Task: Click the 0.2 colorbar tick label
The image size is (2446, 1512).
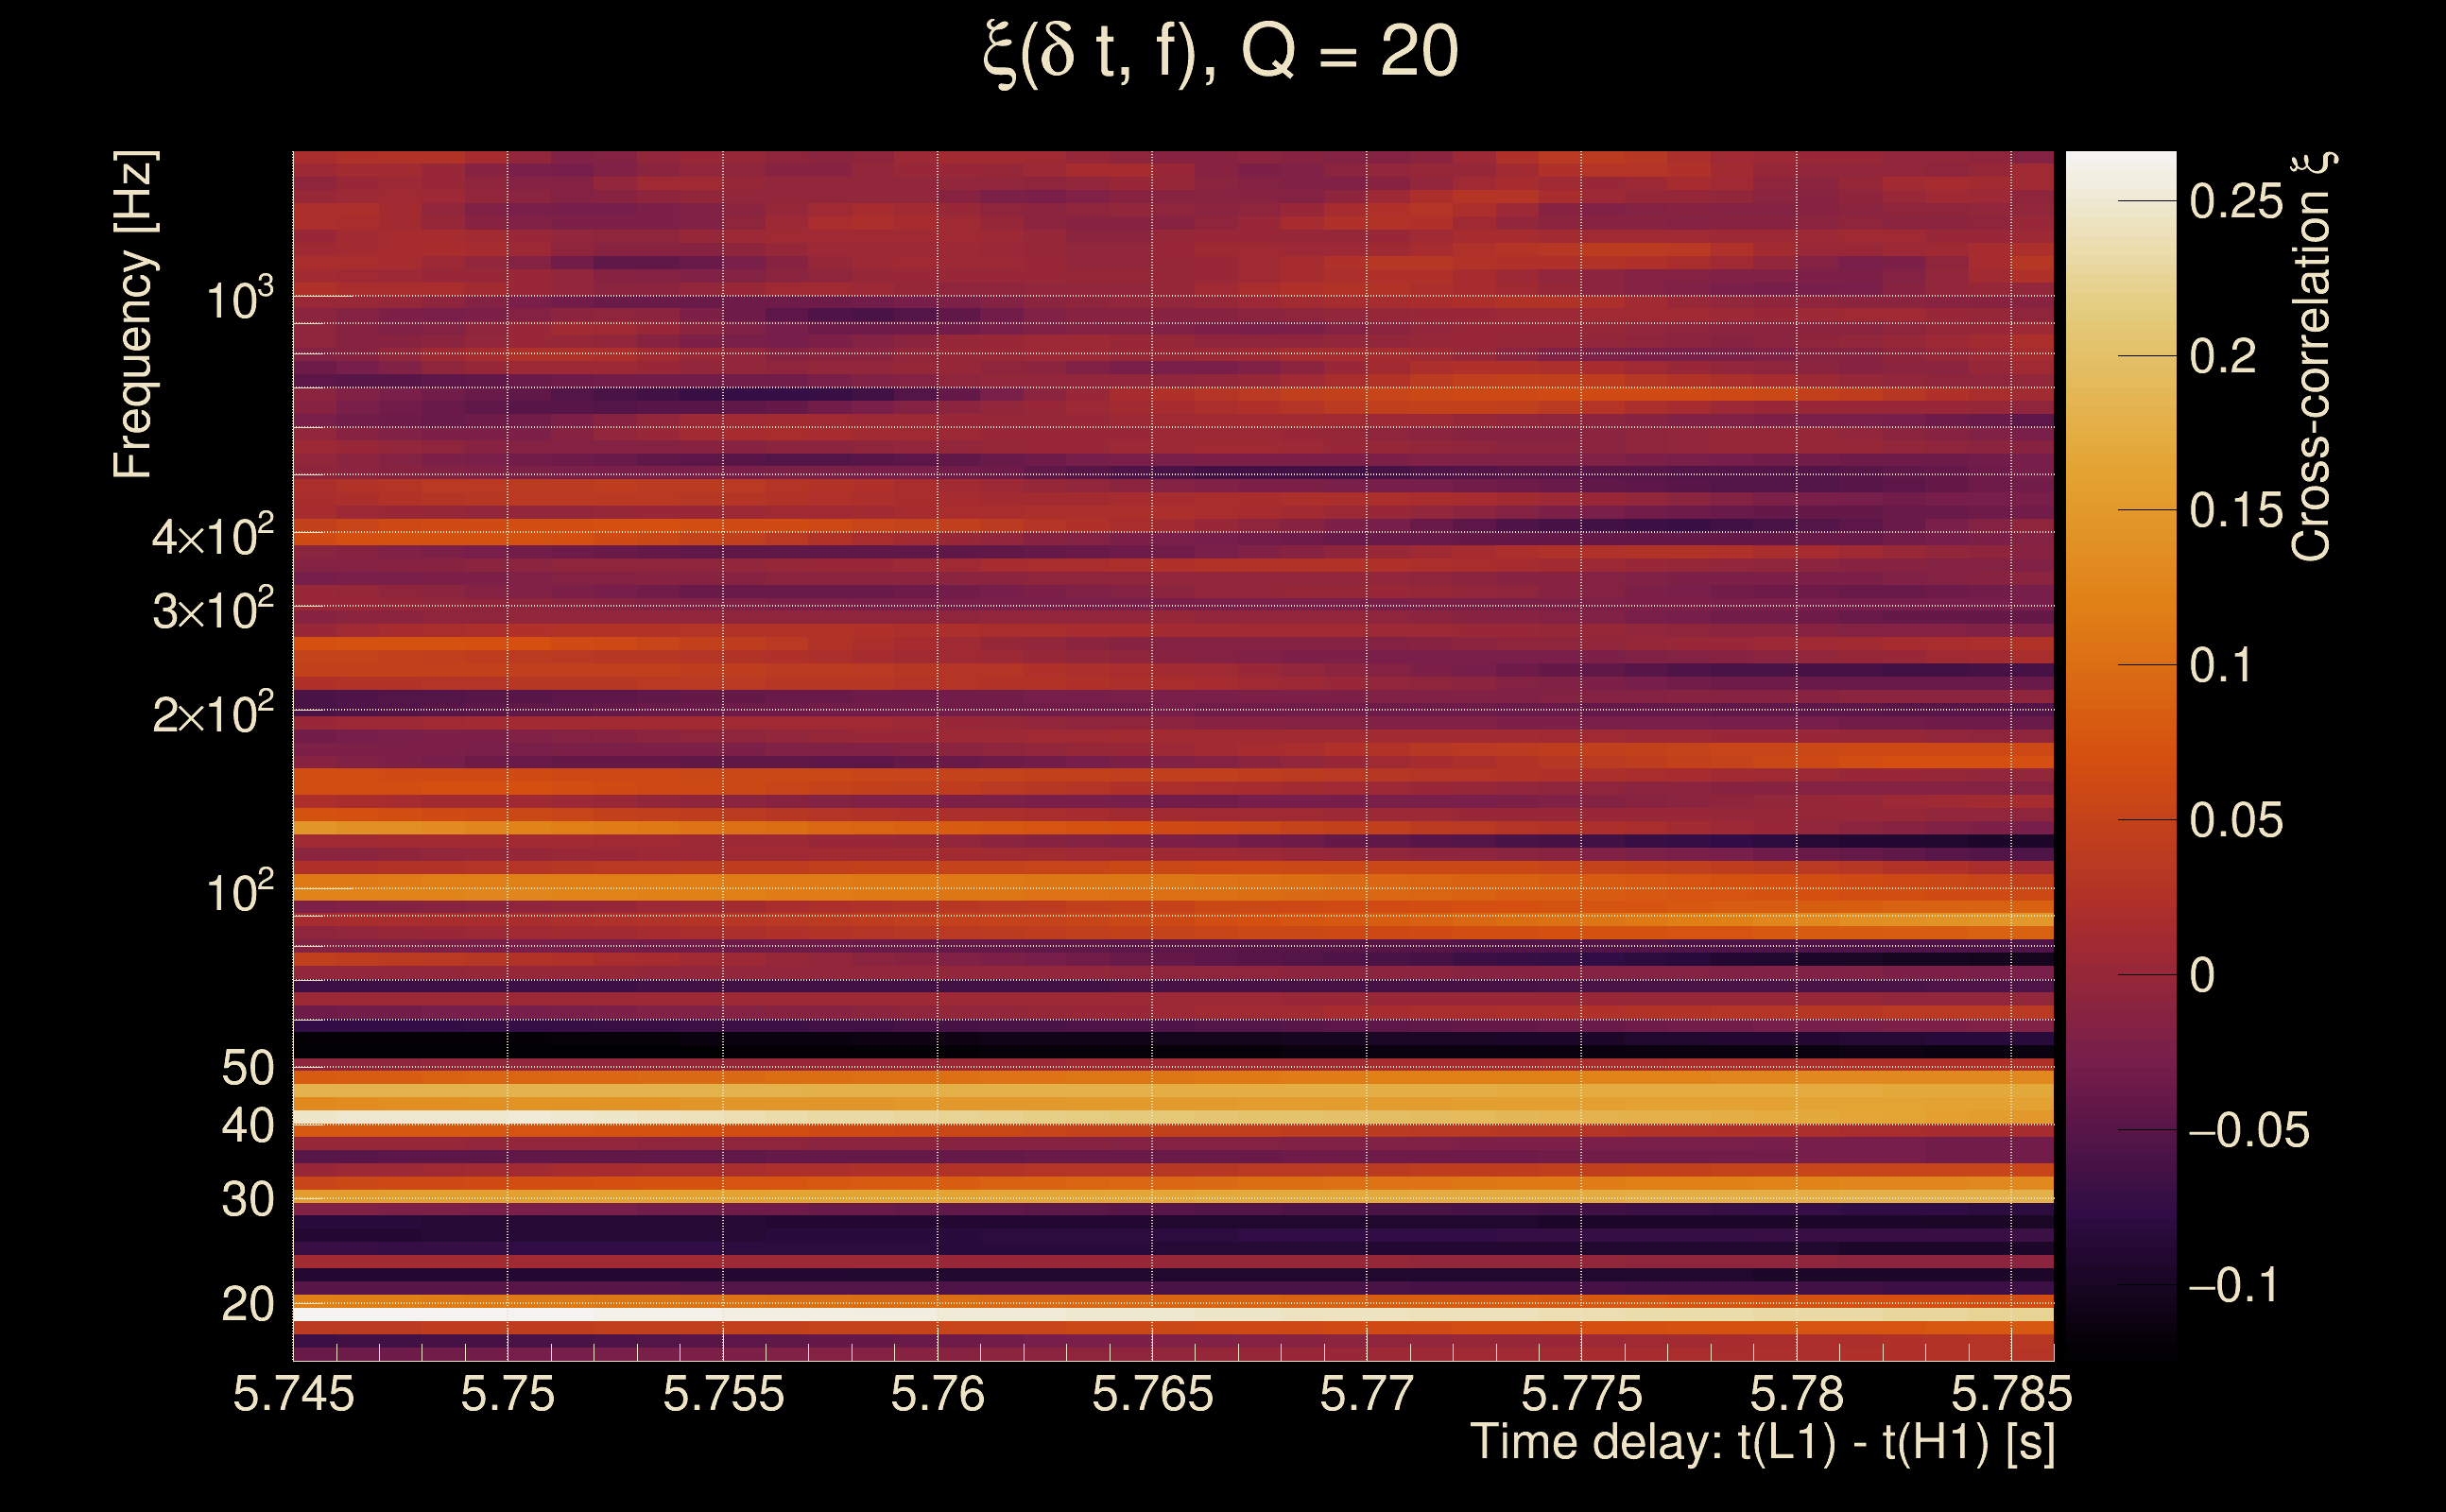Action: (2222, 357)
